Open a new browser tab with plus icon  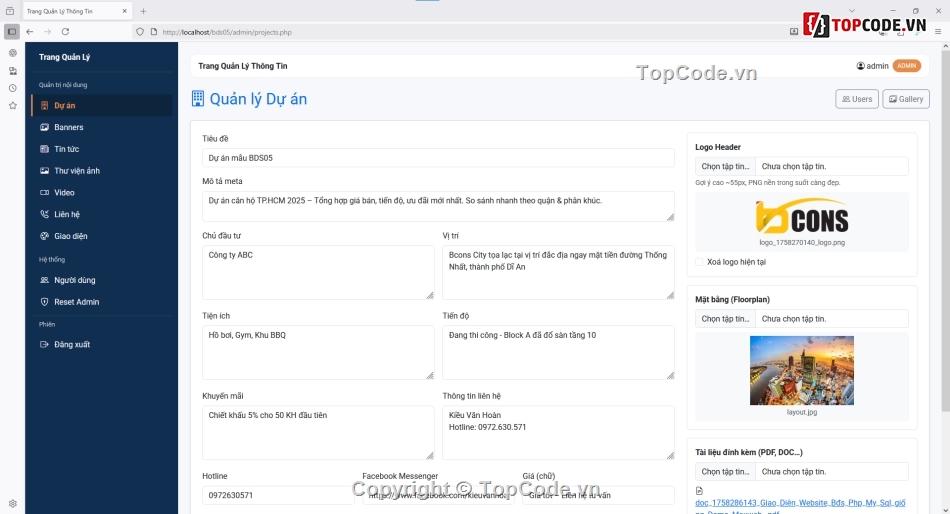(143, 11)
